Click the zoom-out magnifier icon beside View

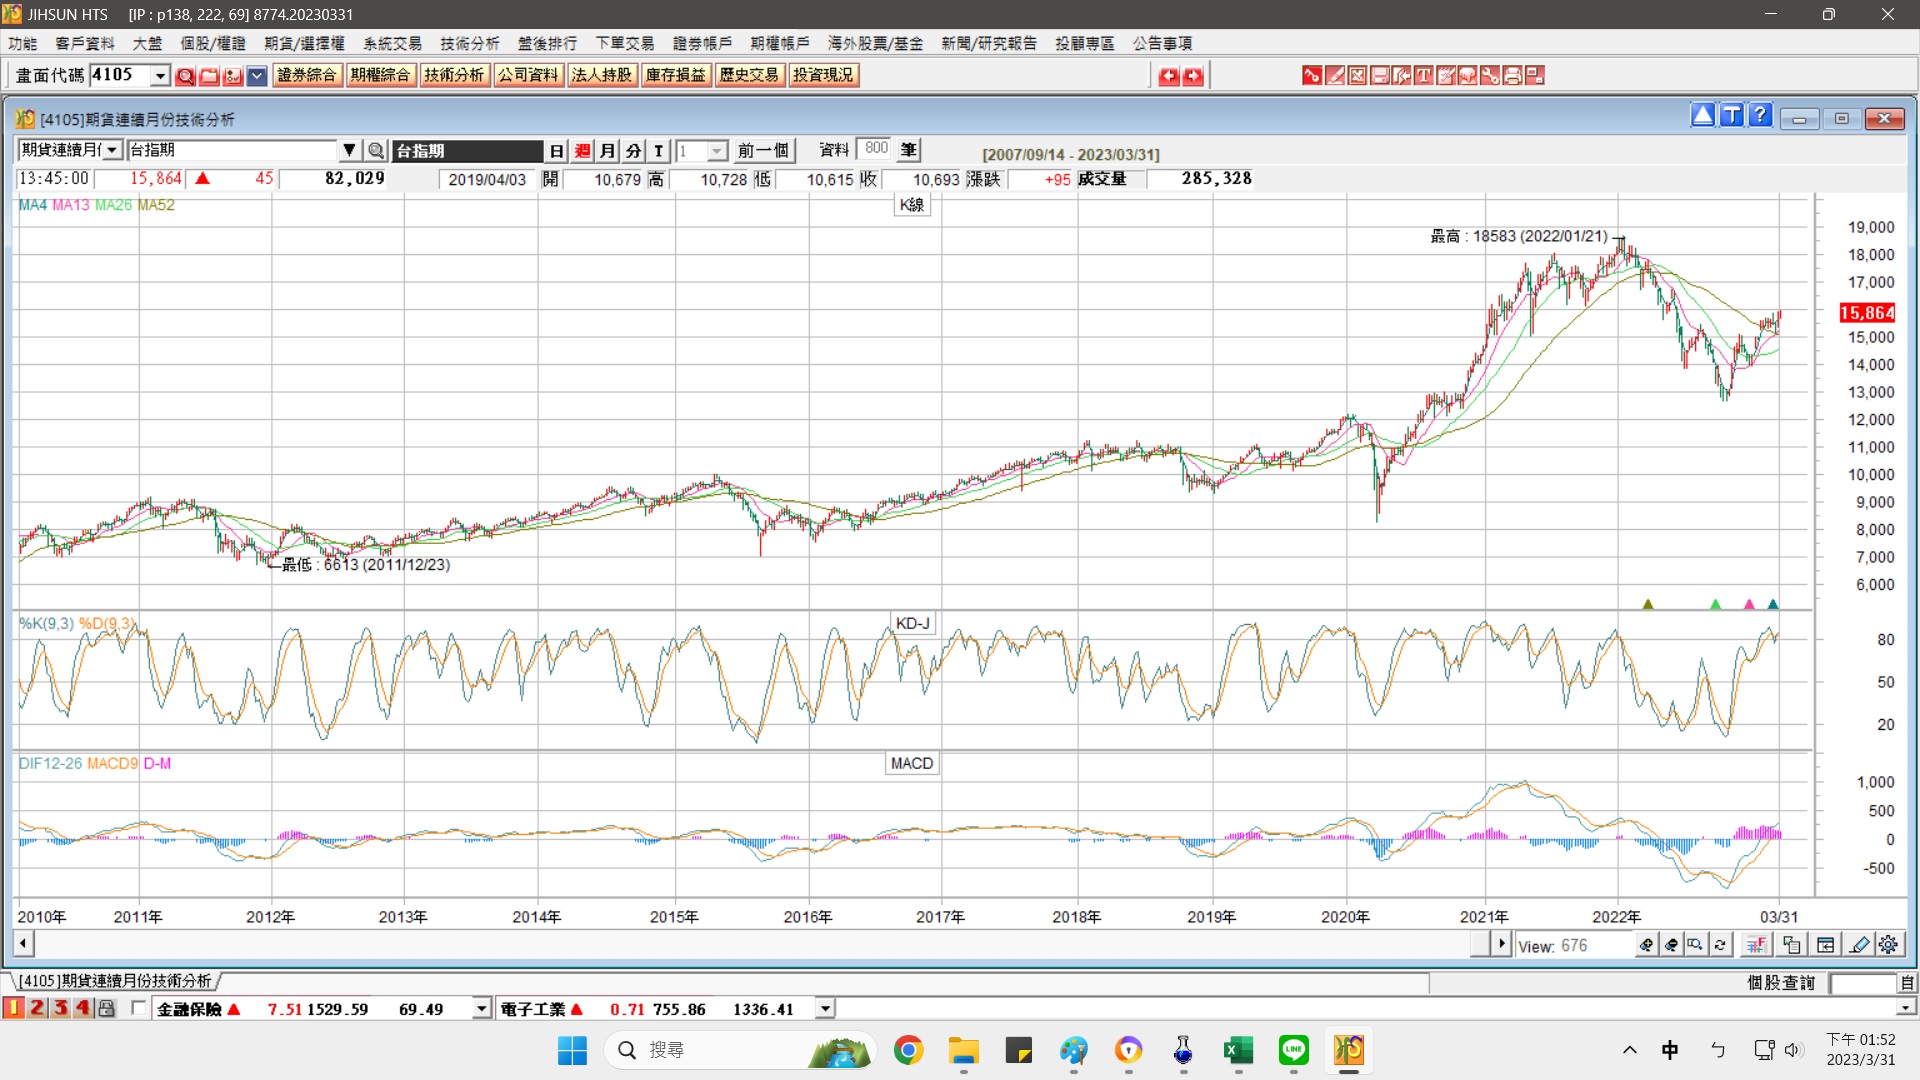coord(1671,945)
